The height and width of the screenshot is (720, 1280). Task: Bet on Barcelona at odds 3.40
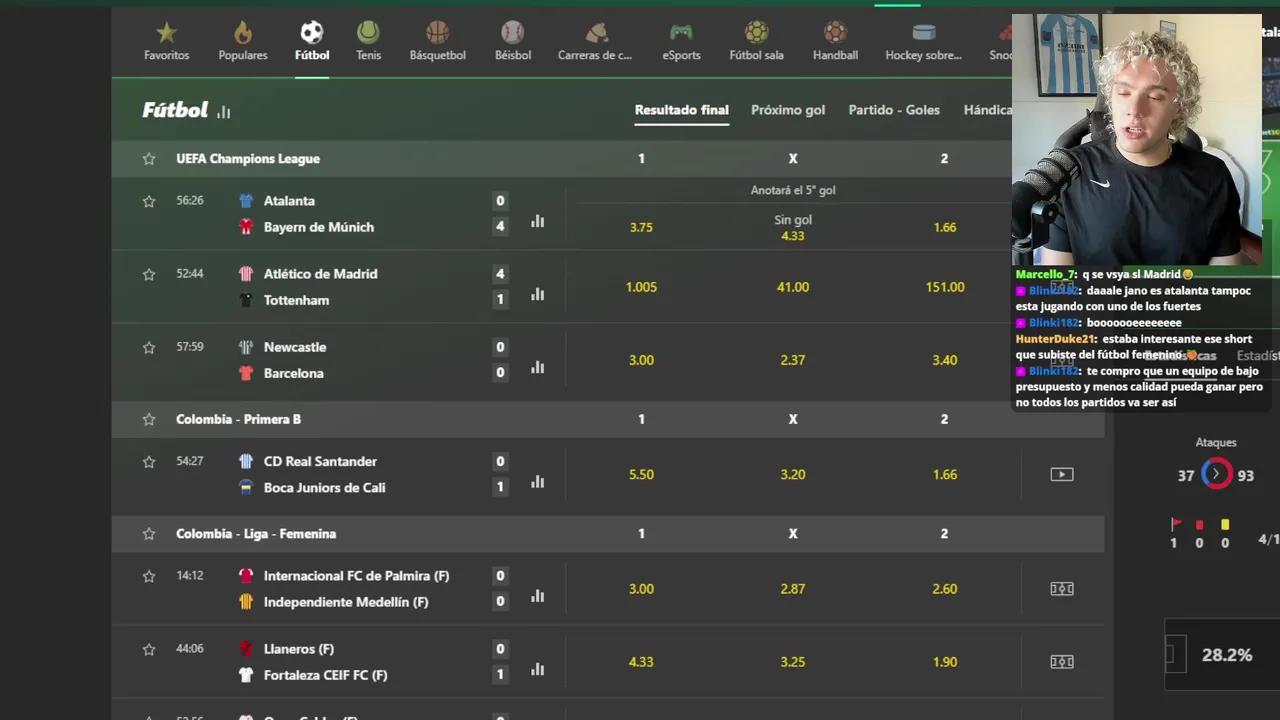[x=944, y=360]
